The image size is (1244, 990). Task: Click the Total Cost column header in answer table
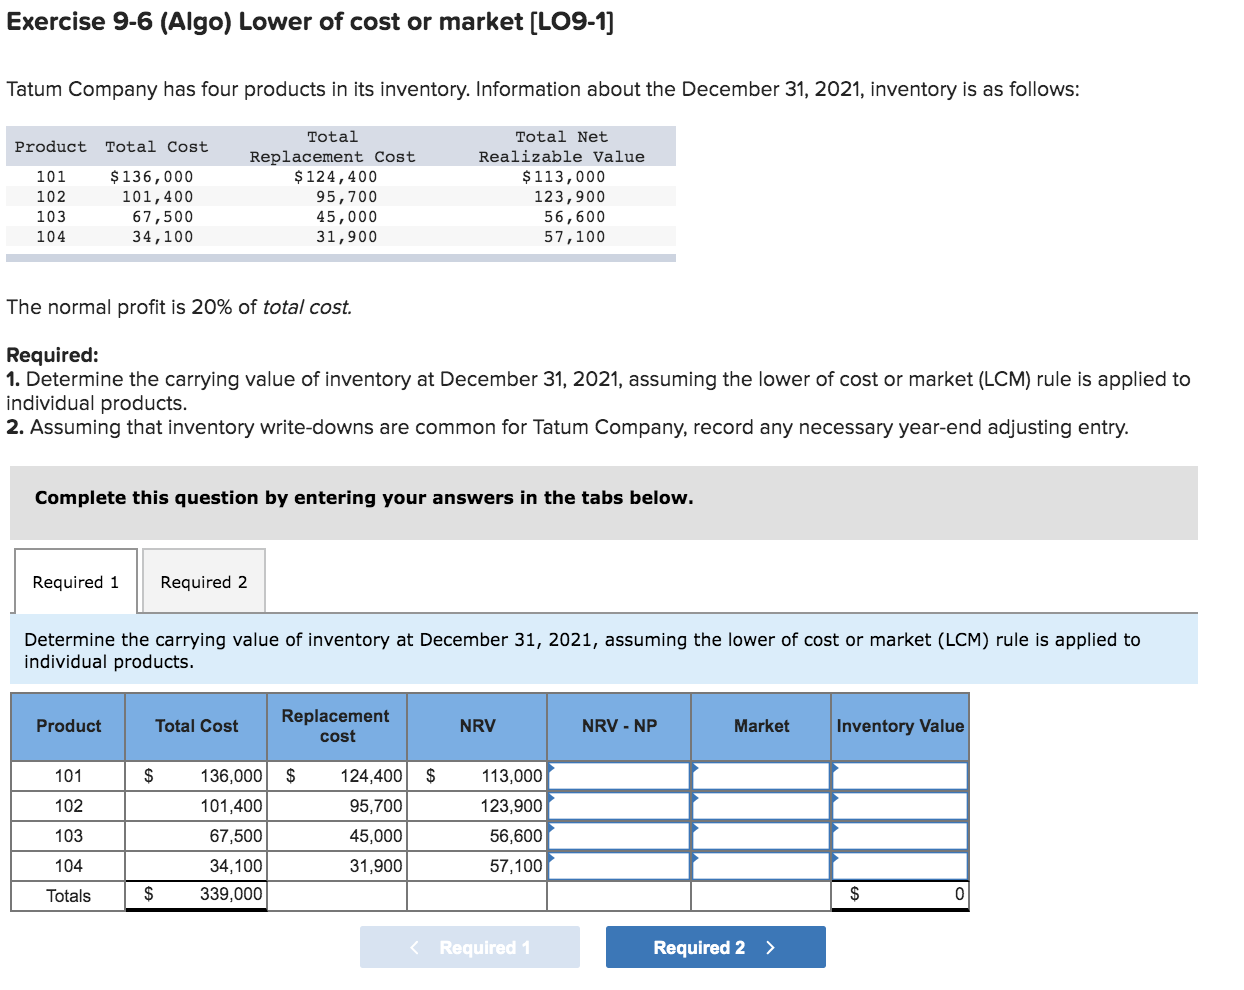(196, 726)
